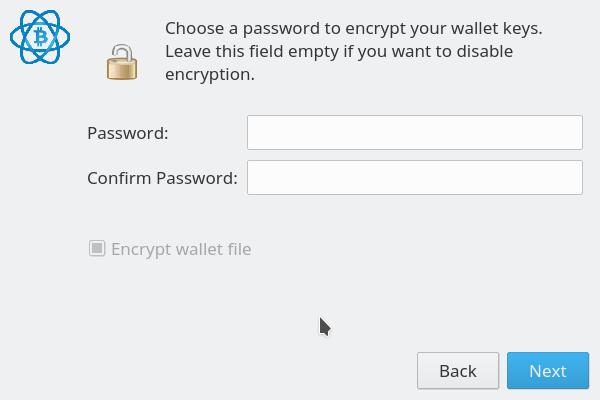Click the golden padlock icon
This screenshot has height=400, width=600.
point(121,61)
